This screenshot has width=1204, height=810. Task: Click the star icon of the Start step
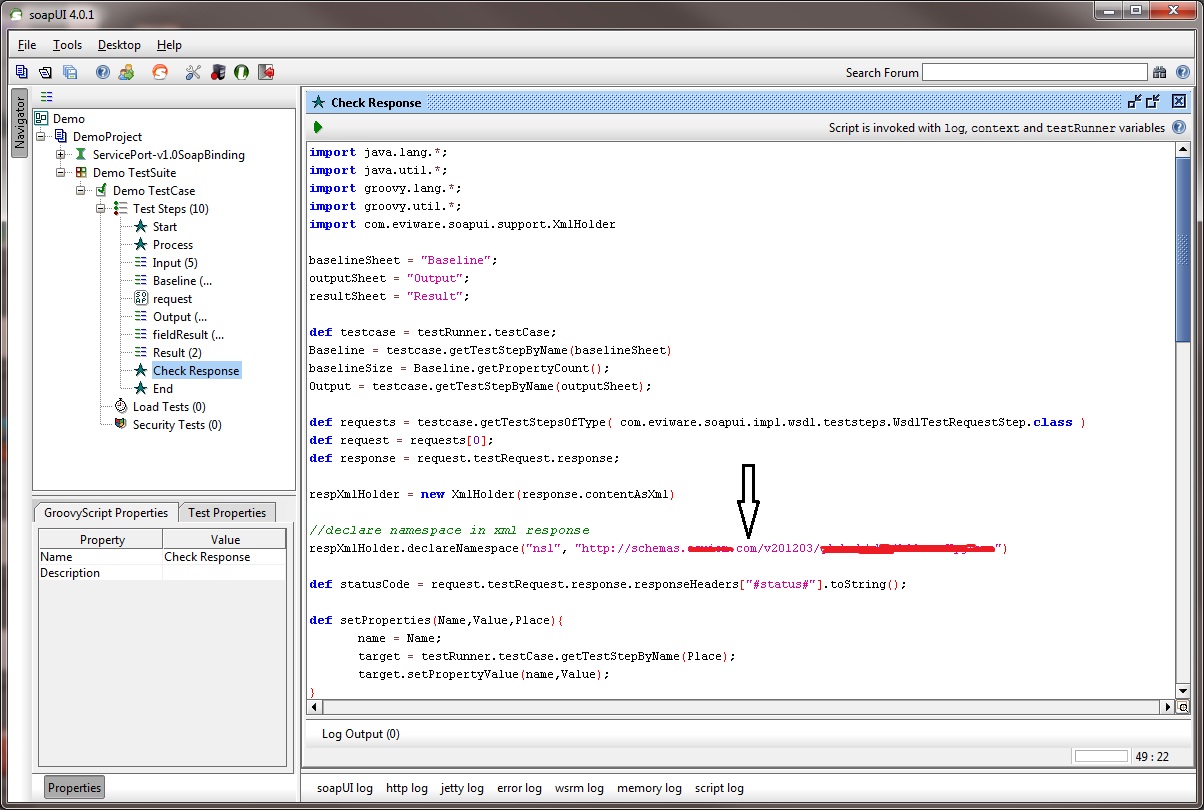[x=141, y=227]
